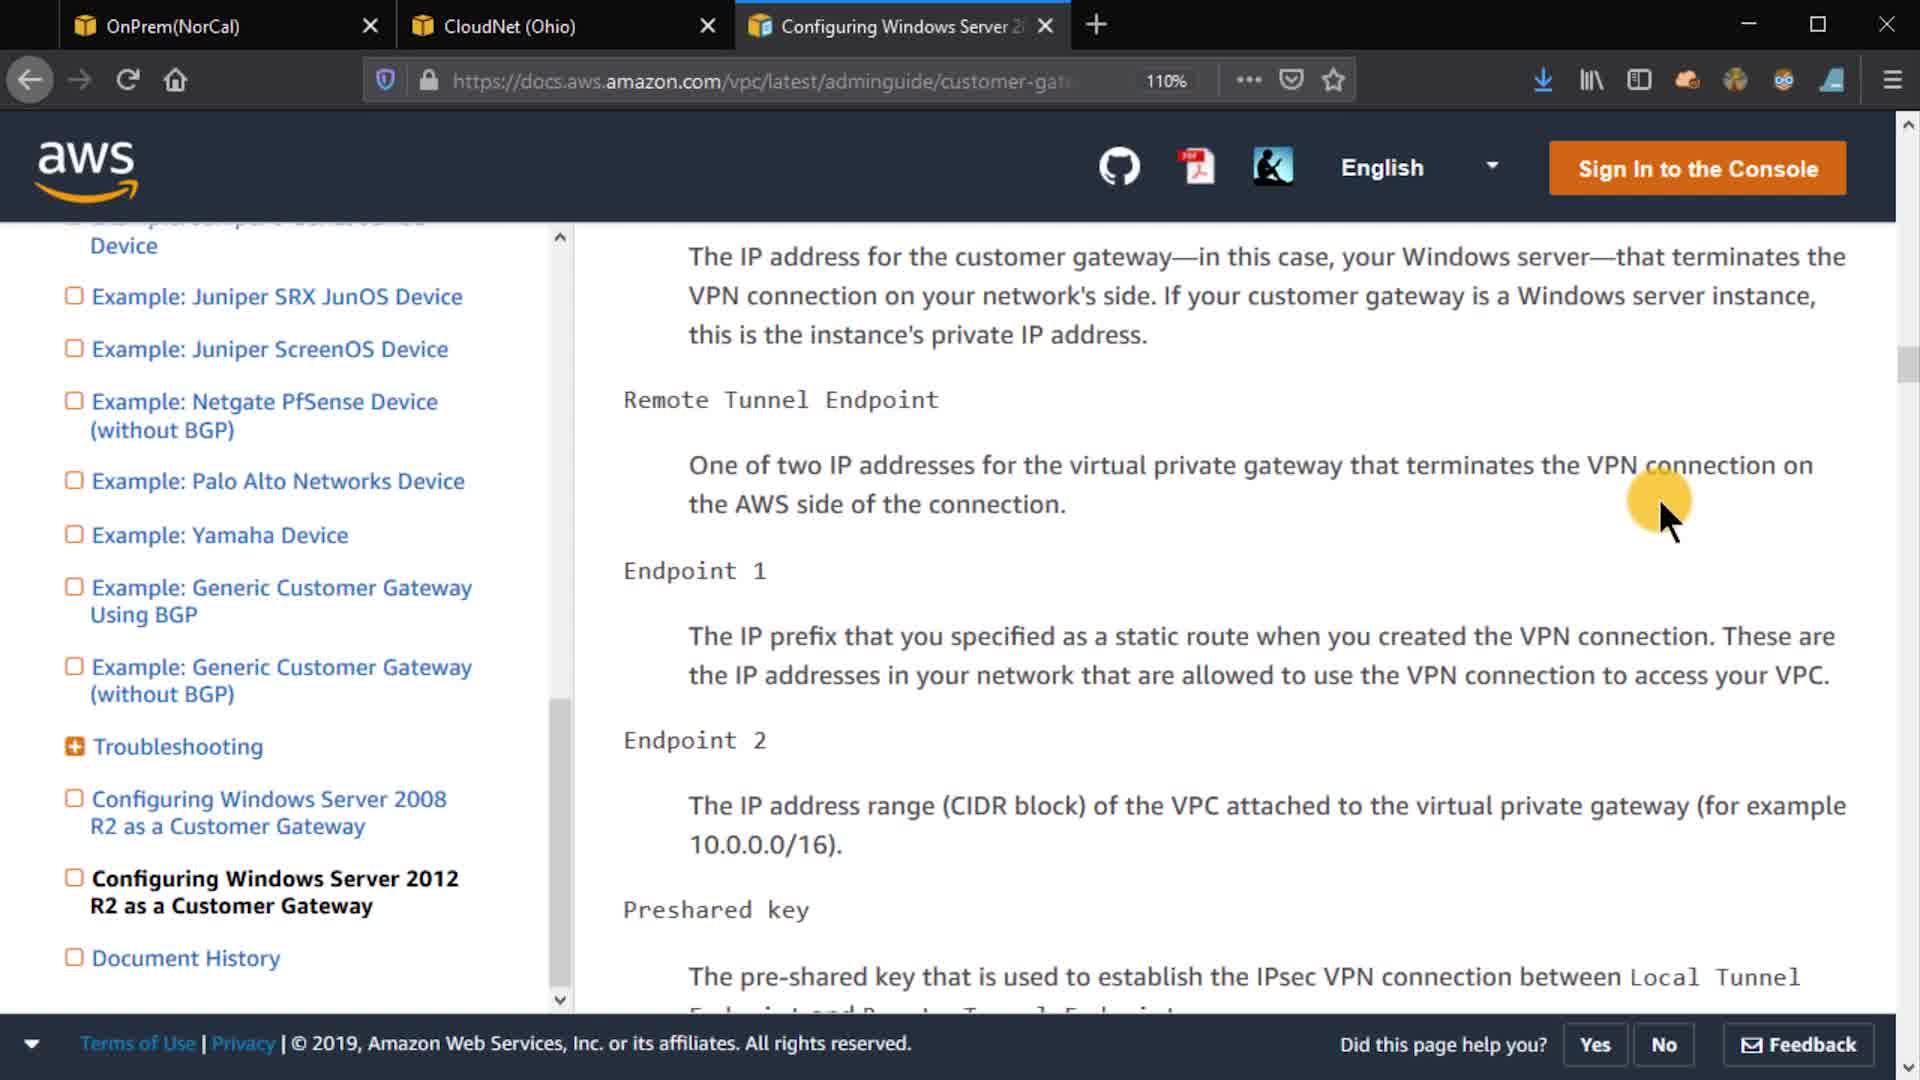Download the PDF version of guide
Image resolution: width=1920 pixels, height=1080 pixels.
tap(1196, 167)
